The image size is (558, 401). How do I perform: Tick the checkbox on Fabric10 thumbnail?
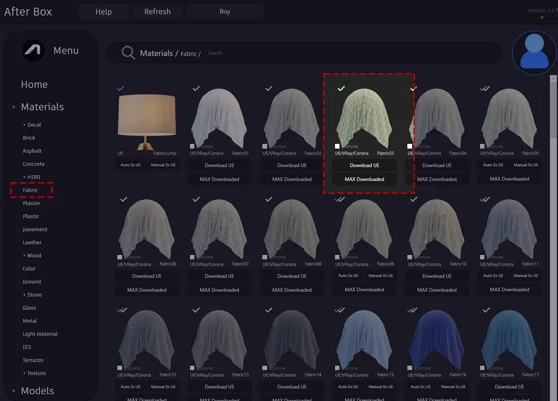(x=410, y=257)
